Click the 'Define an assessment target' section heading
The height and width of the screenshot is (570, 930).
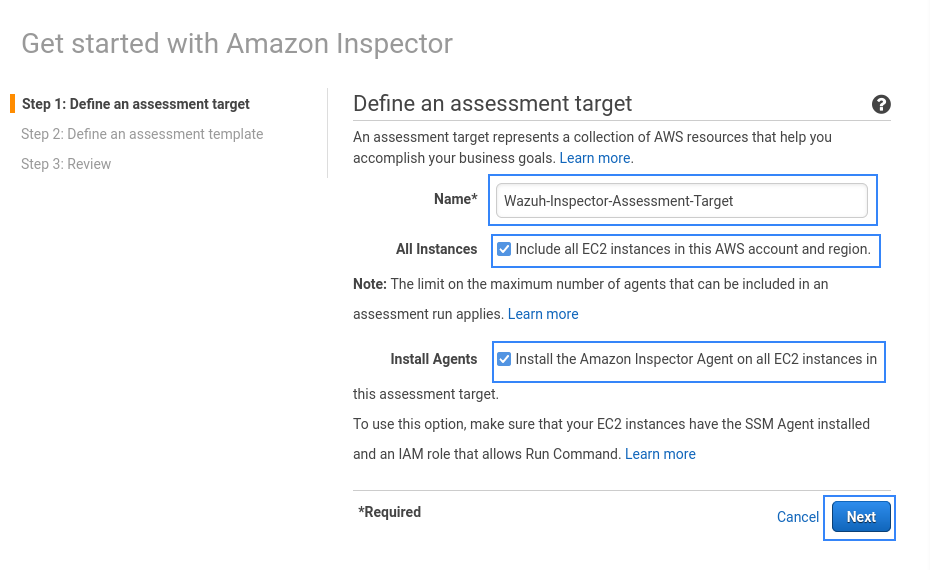[x=492, y=104]
